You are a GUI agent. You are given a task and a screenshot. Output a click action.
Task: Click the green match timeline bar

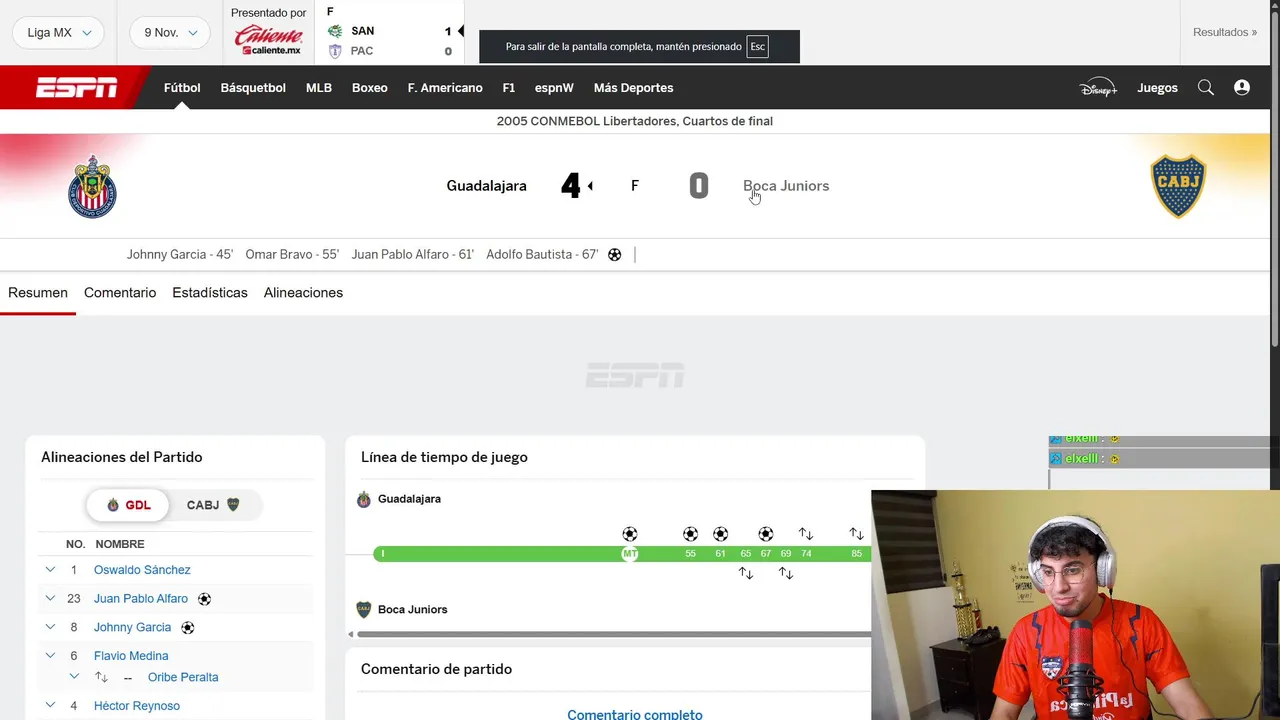[x=622, y=554]
